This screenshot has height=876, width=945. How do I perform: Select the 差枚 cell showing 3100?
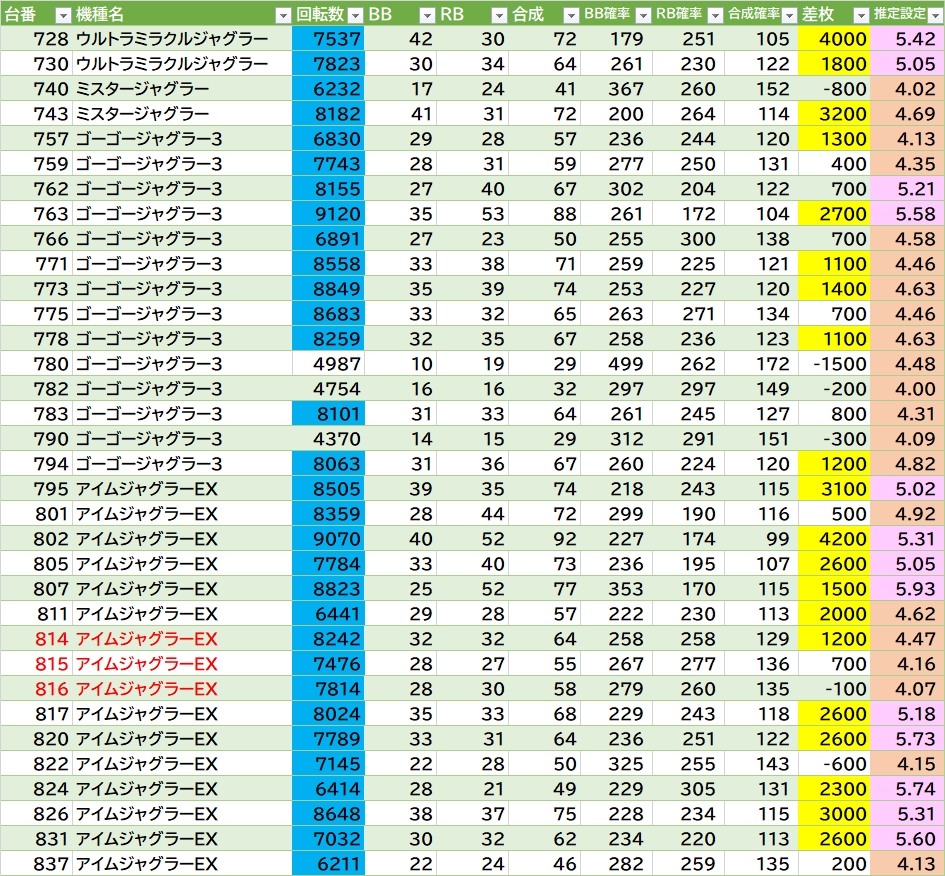tap(834, 489)
